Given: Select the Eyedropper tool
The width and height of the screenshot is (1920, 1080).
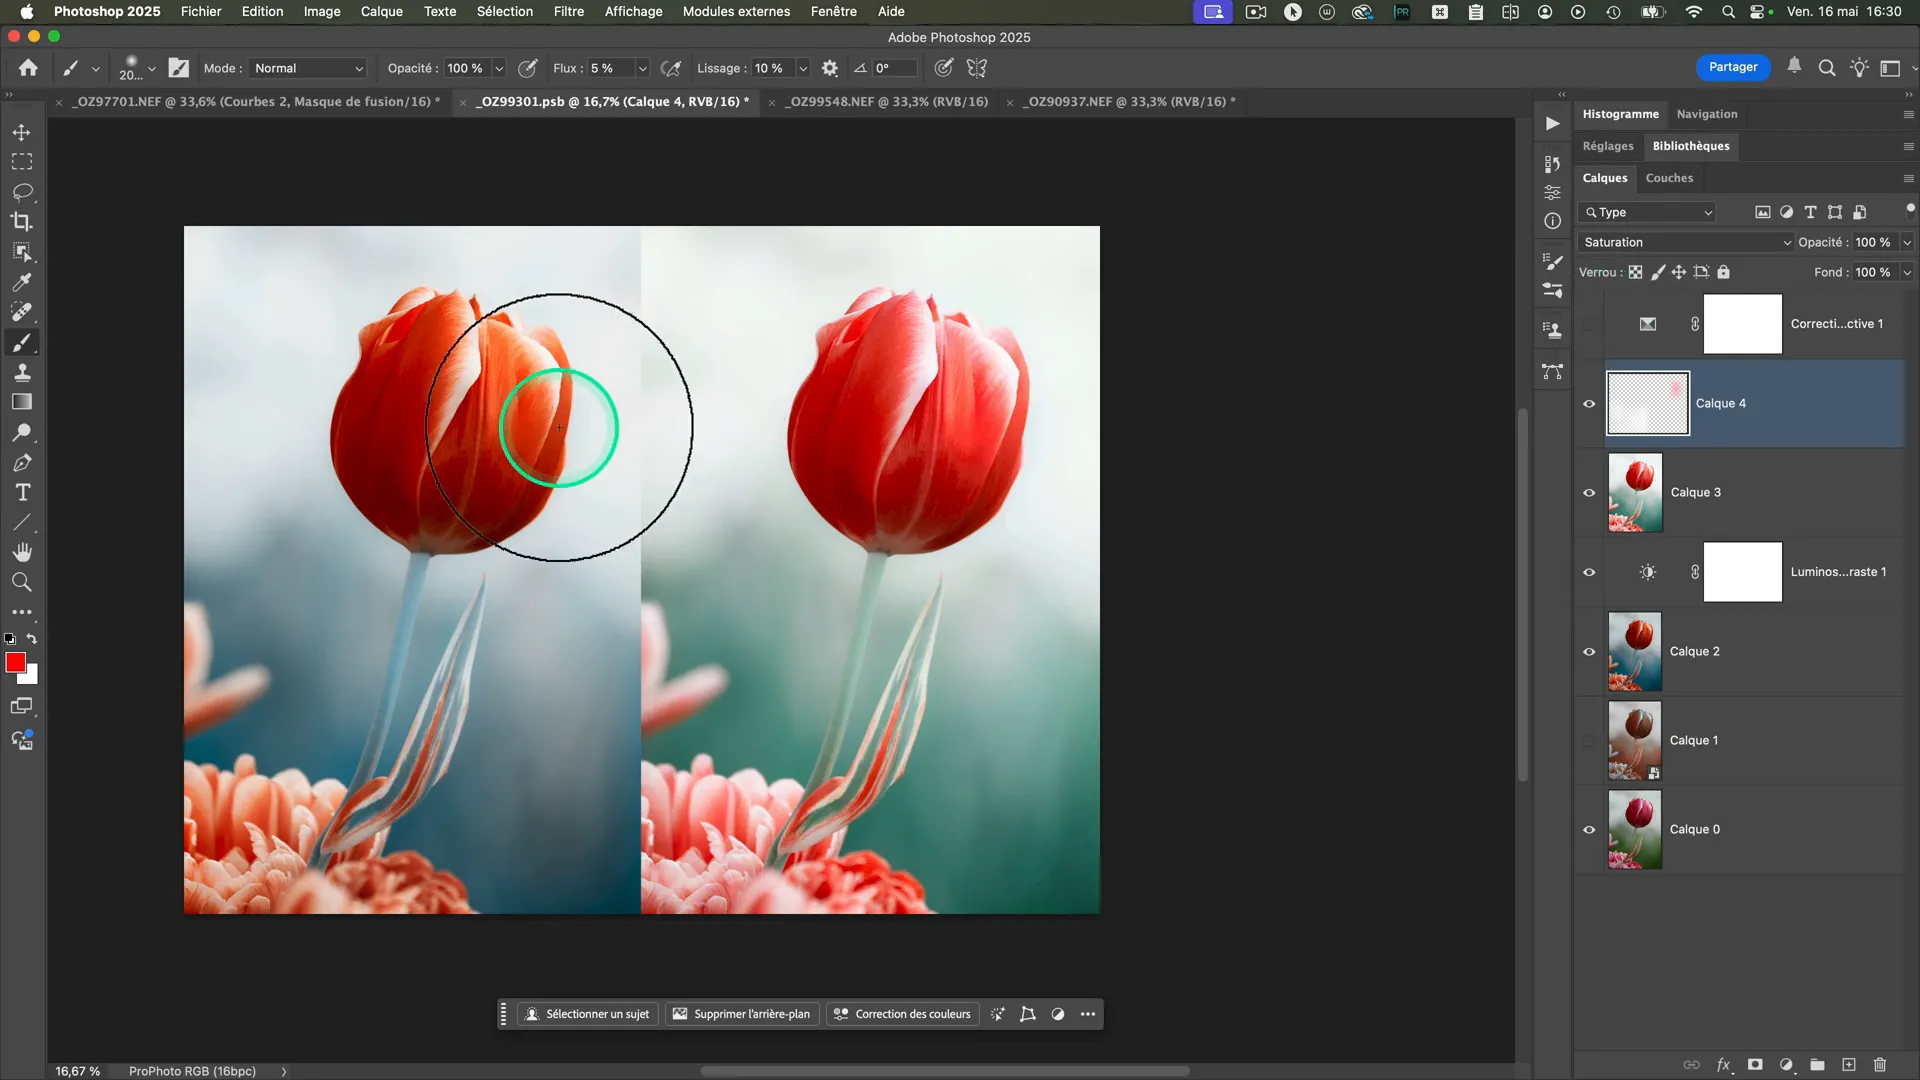Looking at the screenshot, I should [21, 282].
